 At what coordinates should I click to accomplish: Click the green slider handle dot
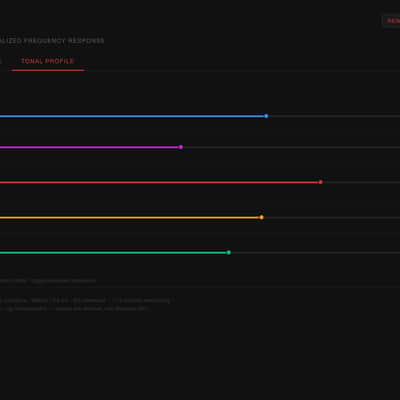(x=229, y=252)
